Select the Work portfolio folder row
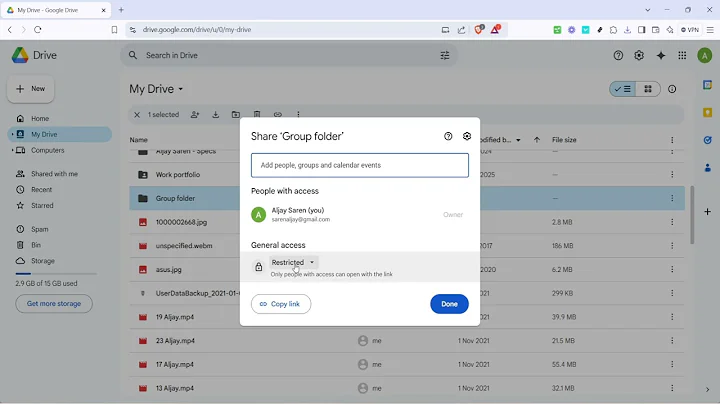Screen dimensions: 720x404 [406, 174]
